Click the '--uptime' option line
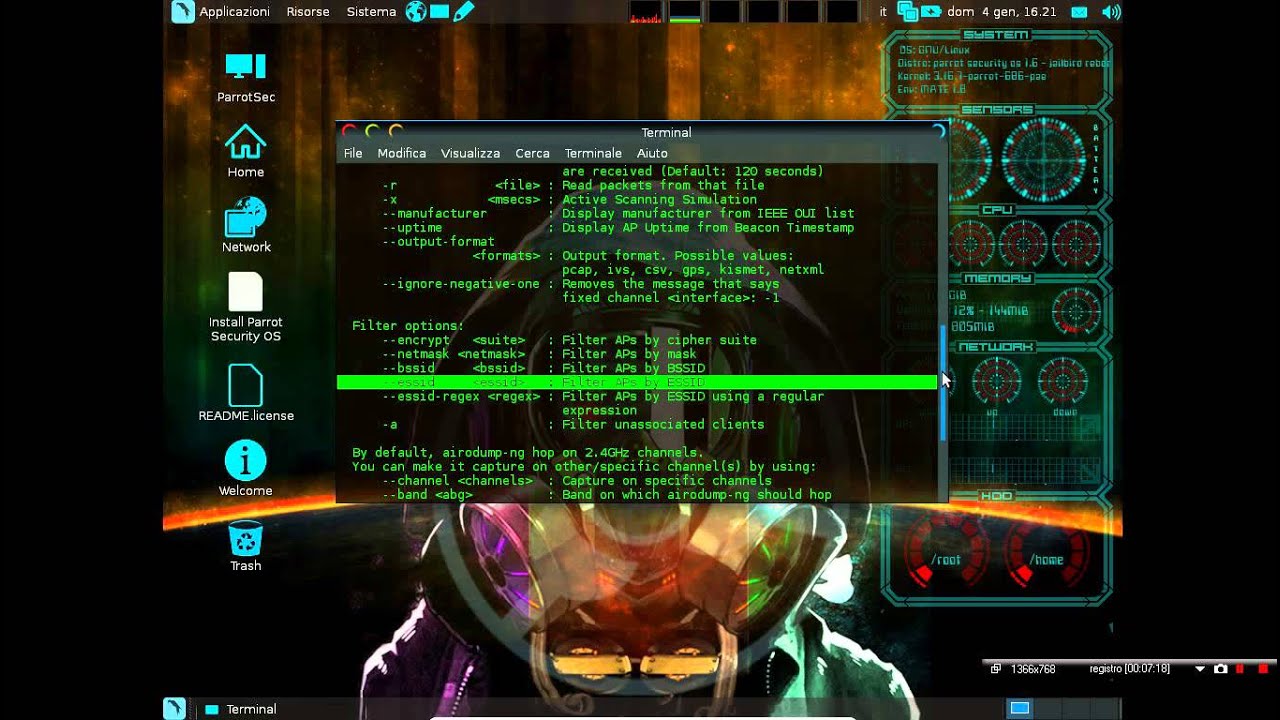 [618, 227]
